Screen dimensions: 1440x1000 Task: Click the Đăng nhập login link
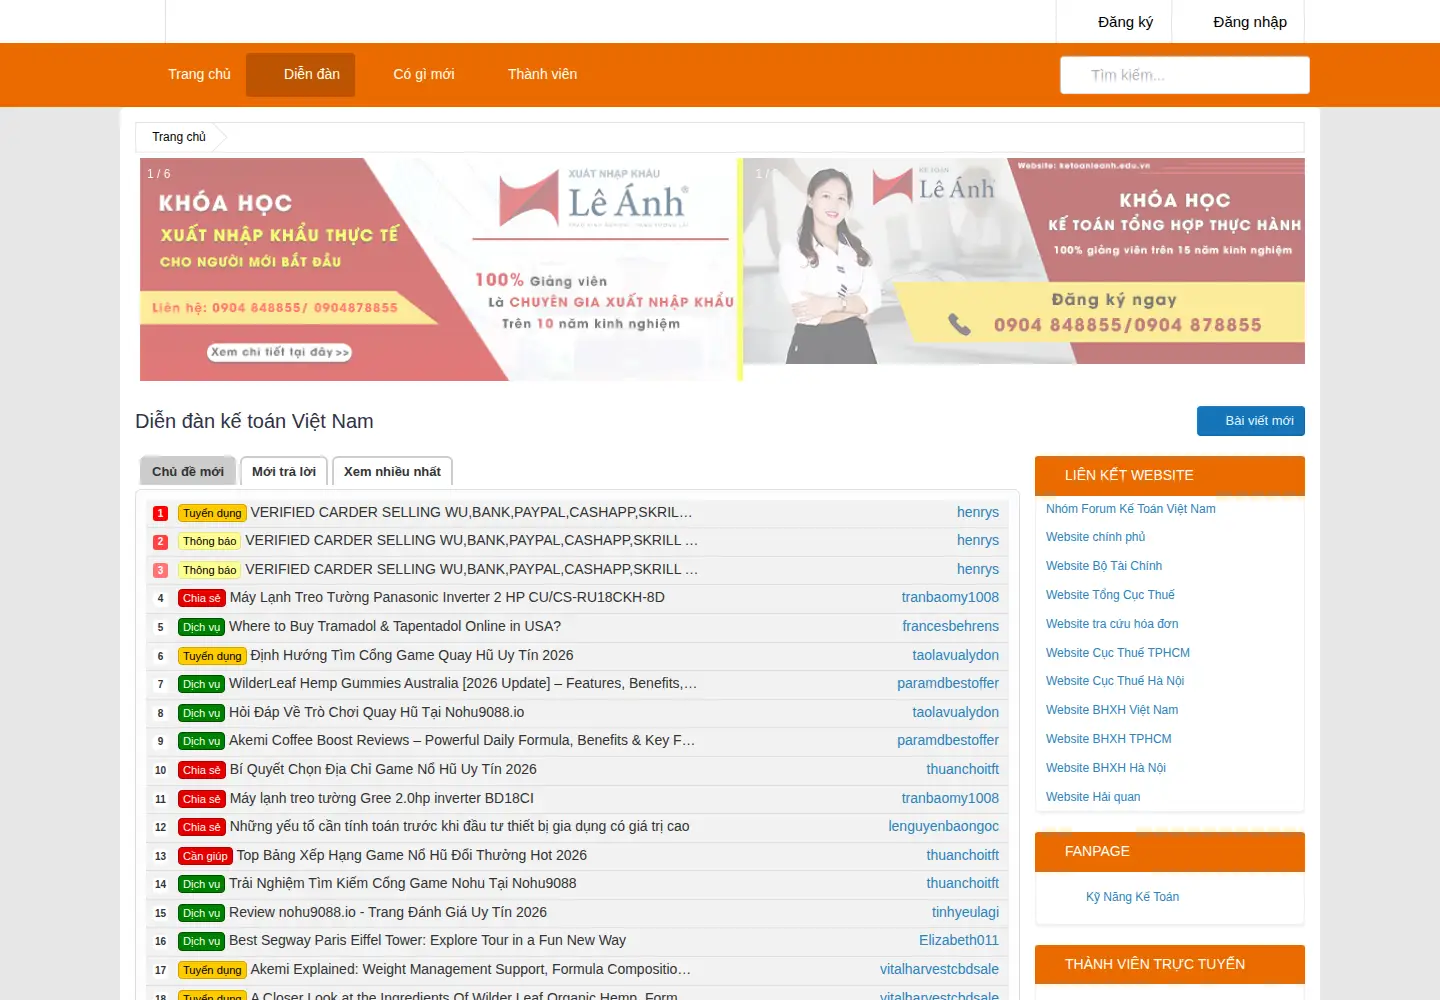click(1250, 22)
